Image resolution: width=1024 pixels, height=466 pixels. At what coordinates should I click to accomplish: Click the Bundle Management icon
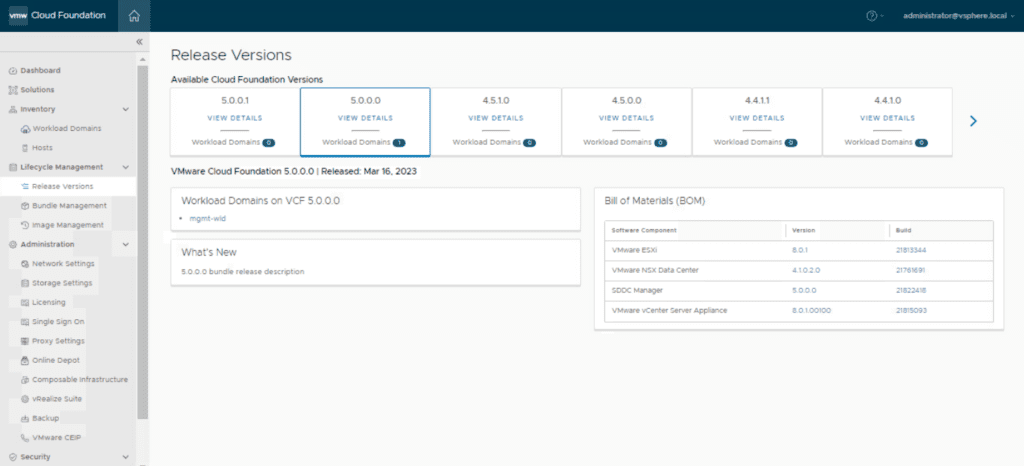(x=25, y=206)
